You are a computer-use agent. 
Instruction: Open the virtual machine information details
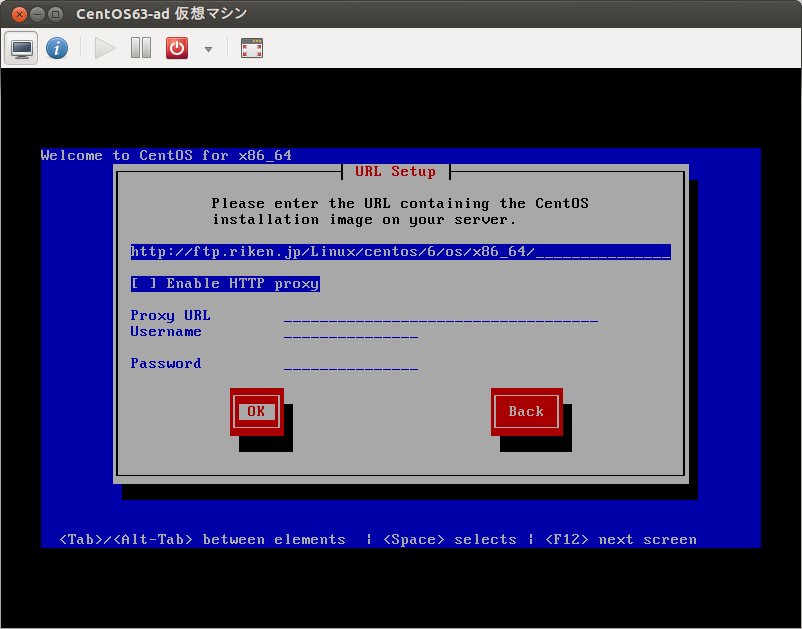(x=57, y=47)
